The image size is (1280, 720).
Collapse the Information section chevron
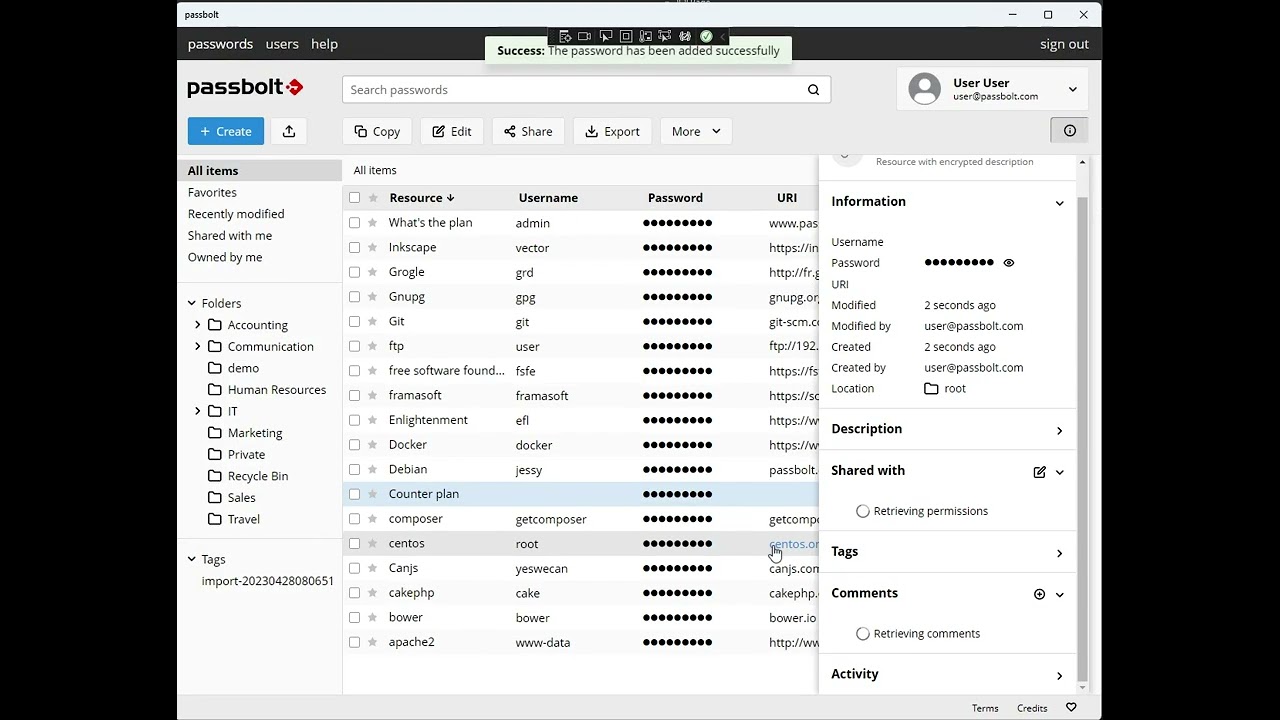pos(1059,203)
